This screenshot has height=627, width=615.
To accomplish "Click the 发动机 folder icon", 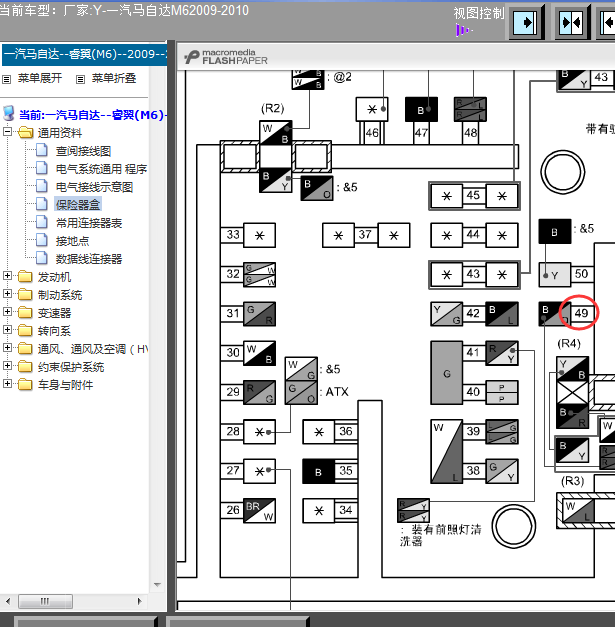I will point(25,277).
